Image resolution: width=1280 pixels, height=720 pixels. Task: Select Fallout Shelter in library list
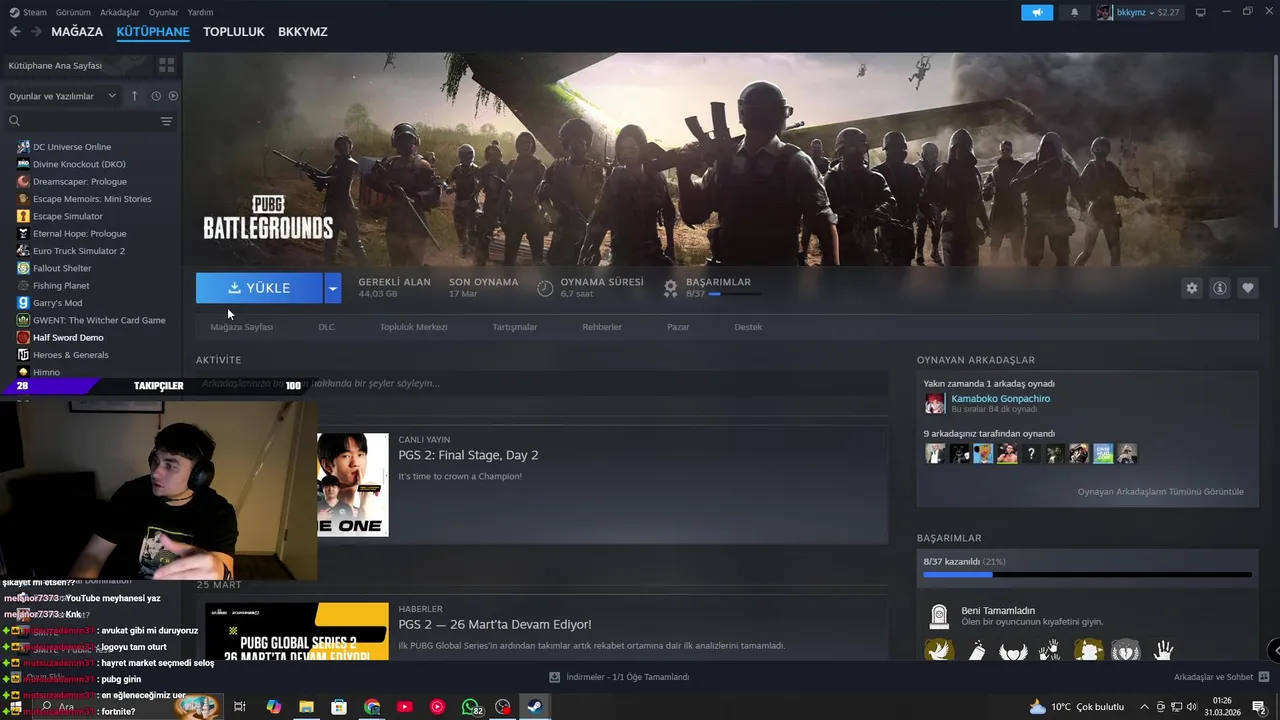tap(61, 268)
